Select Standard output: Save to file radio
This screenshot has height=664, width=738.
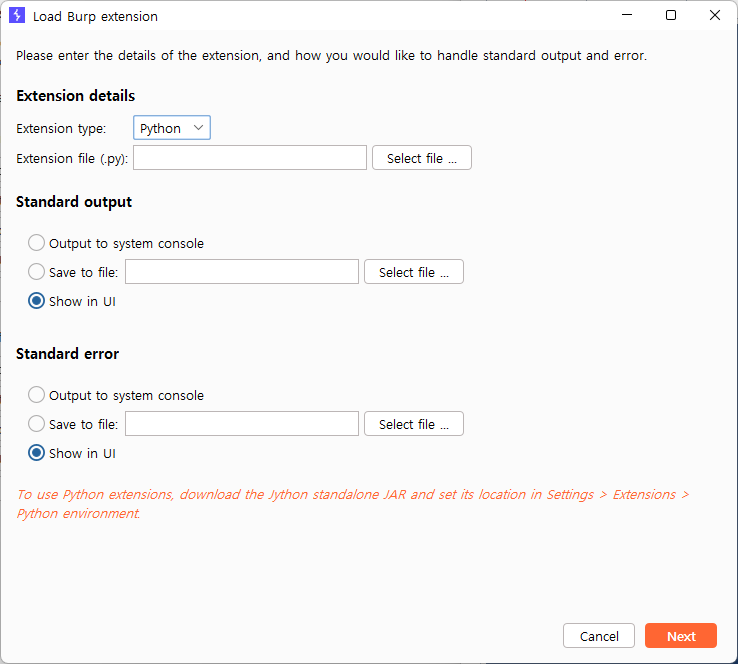36,272
